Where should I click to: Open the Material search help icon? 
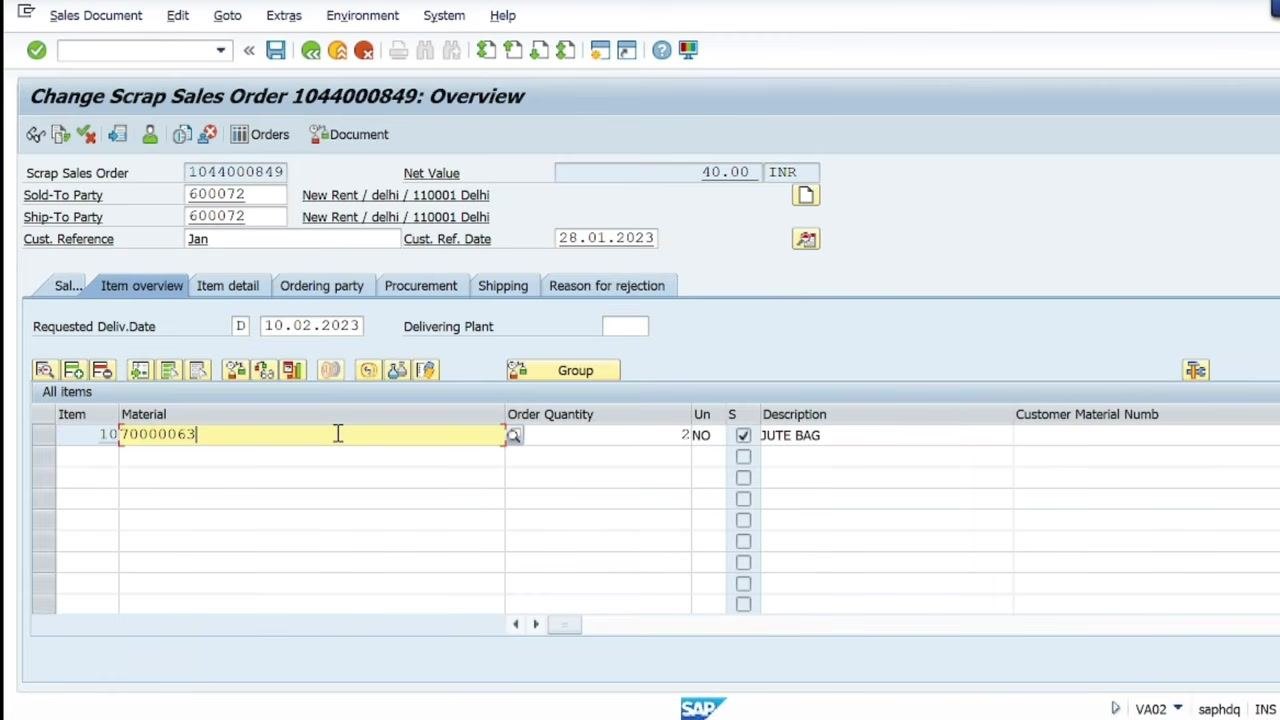pyautogui.click(x=513, y=435)
